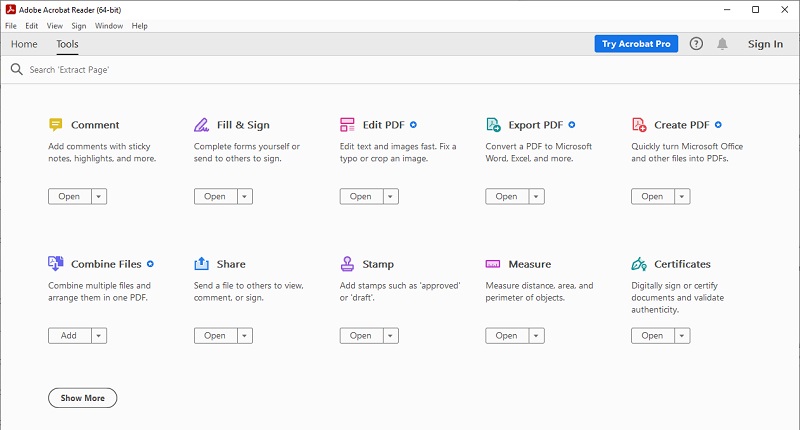Viewport: 800px width, 430px height.
Task: Open the Comment tool button
Action: (70, 196)
